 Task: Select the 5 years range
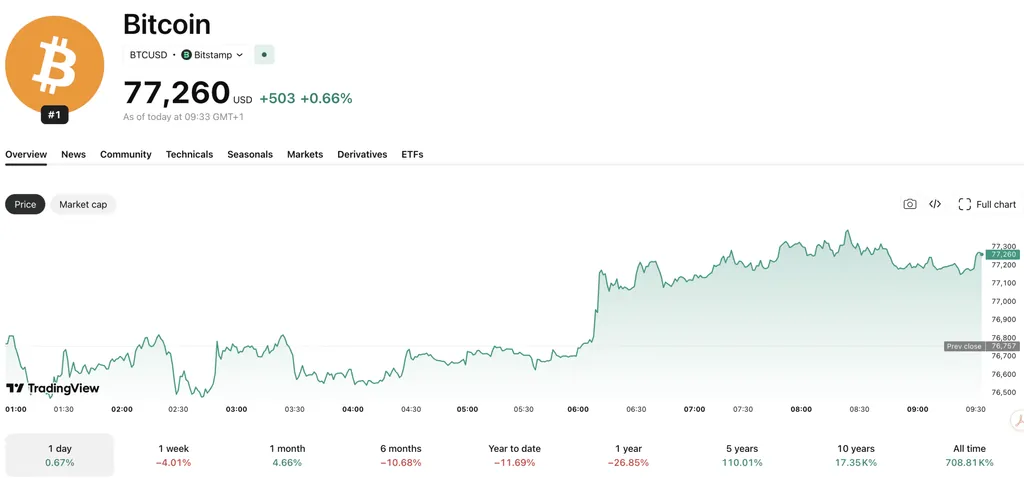[x=742, y=455]
